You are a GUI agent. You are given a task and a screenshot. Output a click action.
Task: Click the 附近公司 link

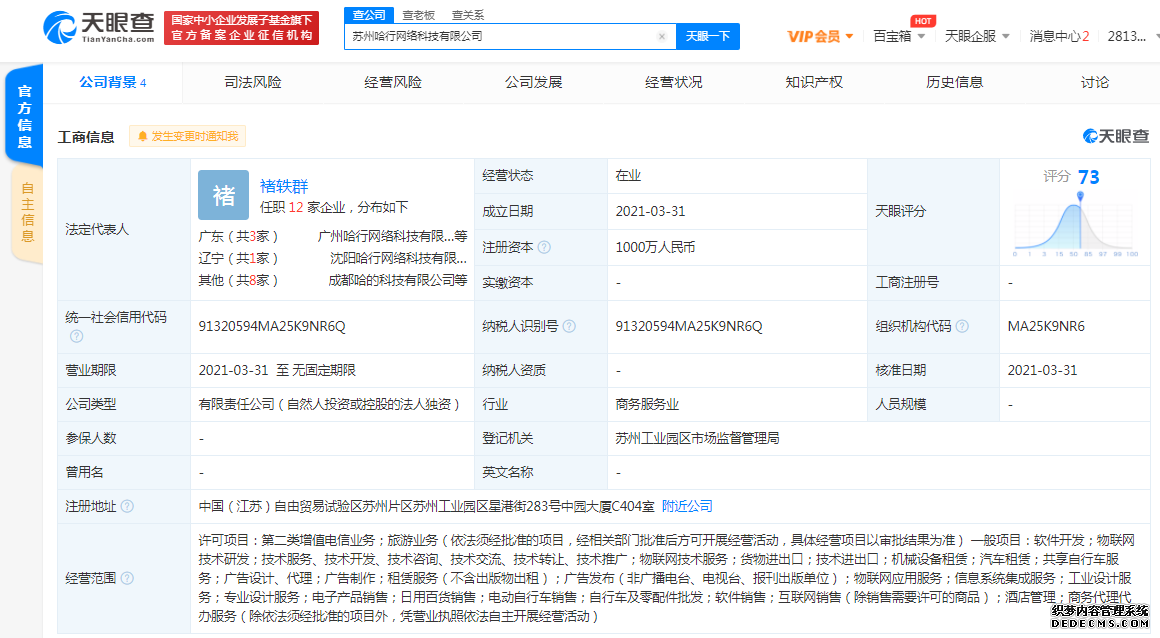coord(687,506)
